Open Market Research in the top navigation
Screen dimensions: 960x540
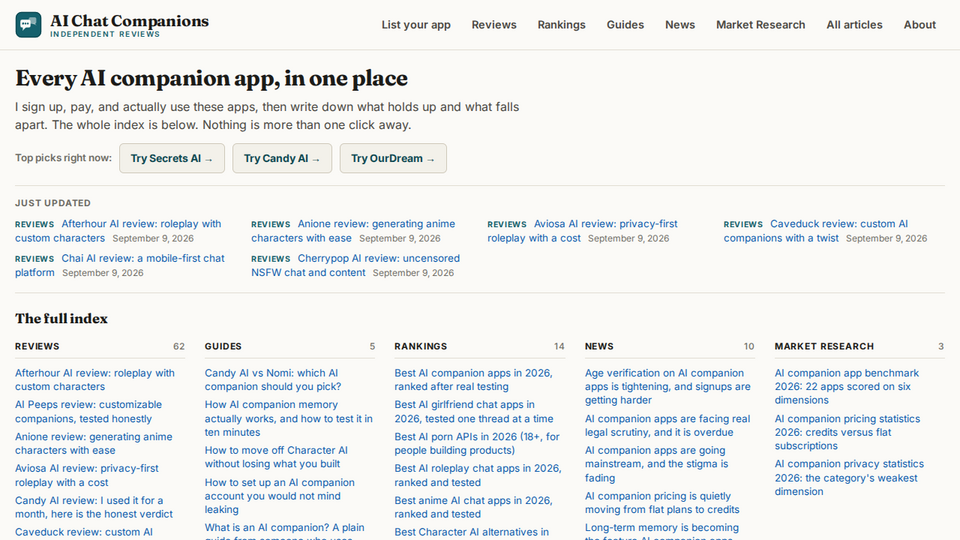click(760, 25)
